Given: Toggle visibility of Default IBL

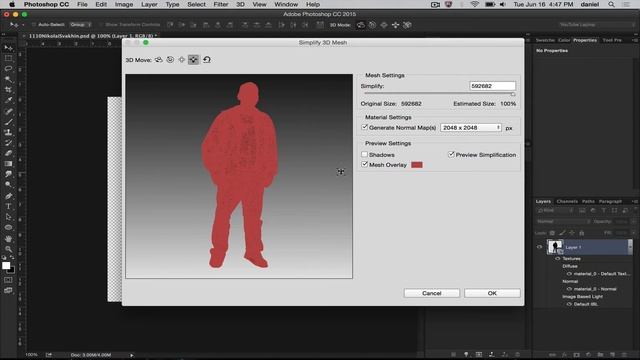Looking at the screenshot, I should (x=569, y=304).
